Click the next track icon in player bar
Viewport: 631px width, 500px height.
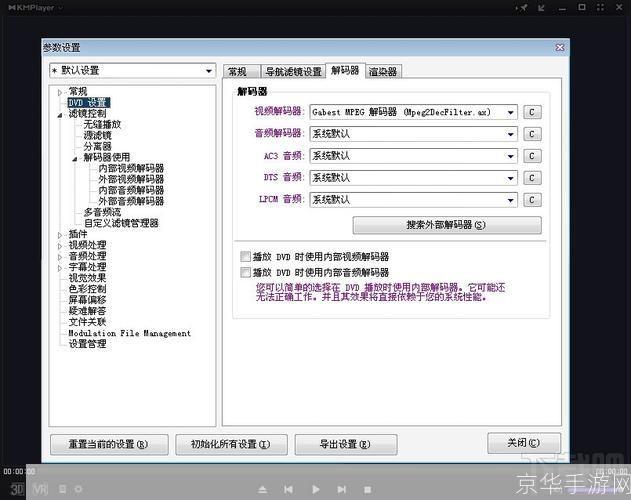pos(342,490)
